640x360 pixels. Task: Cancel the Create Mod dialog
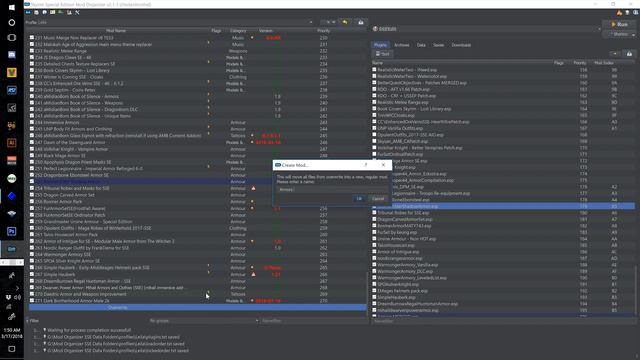(x=378, y=199)
